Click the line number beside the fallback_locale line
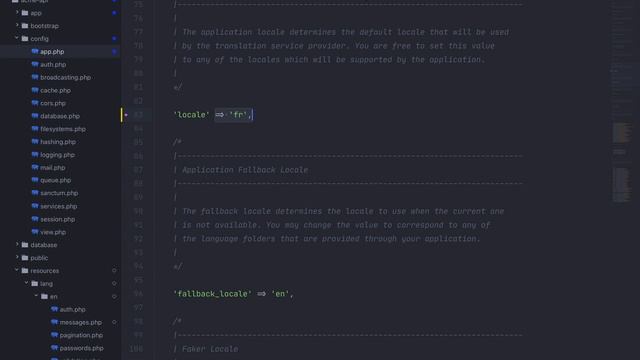Image resolution: width=640 pixels, height=360 pixels. point(138,294)
